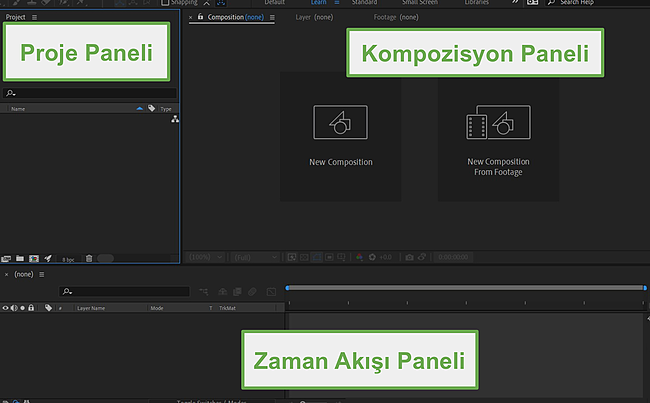Toggle the region of interest icon

(329, 257)
